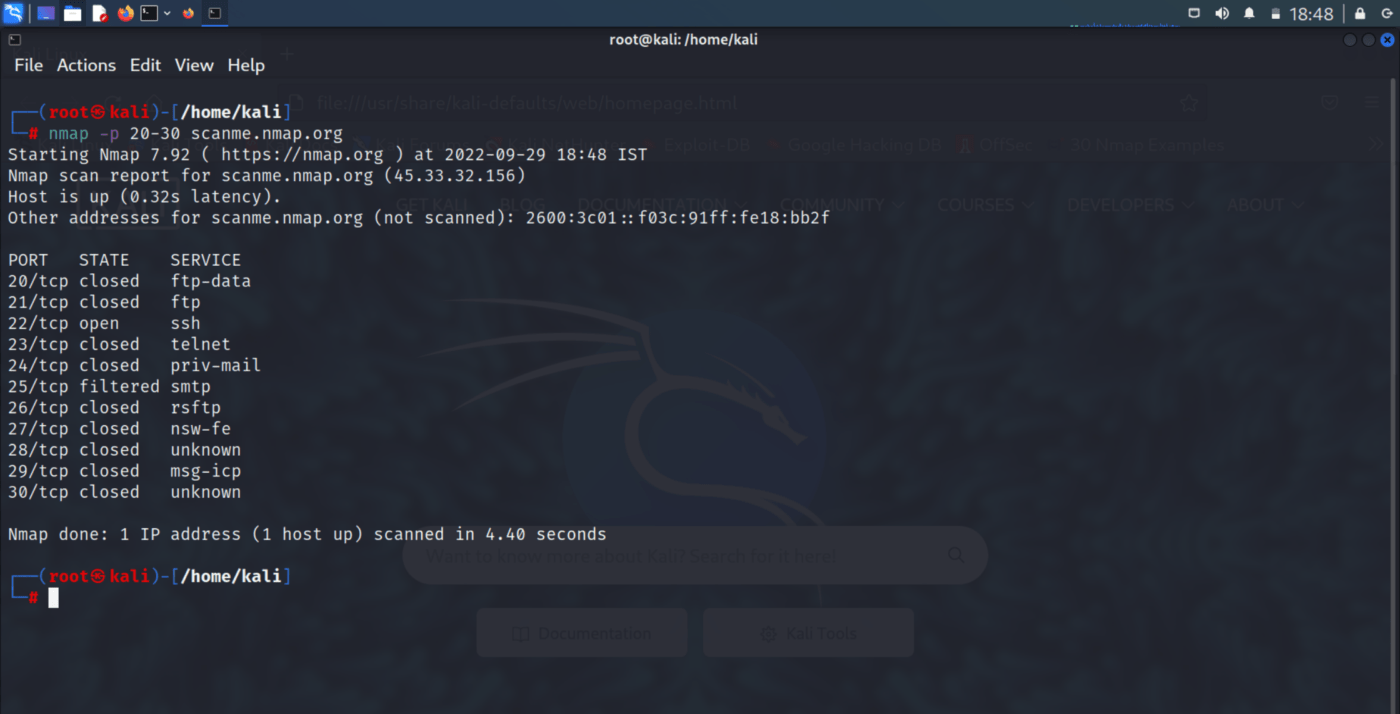Open the Help menu
Screen dimensions: 1400x714
[x=245, y=65]
